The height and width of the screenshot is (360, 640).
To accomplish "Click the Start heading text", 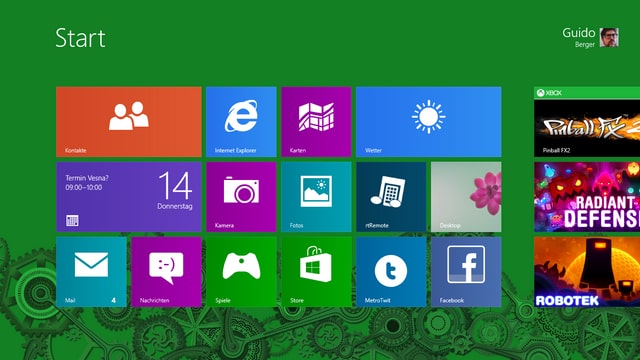I will (x=80, y=38).
